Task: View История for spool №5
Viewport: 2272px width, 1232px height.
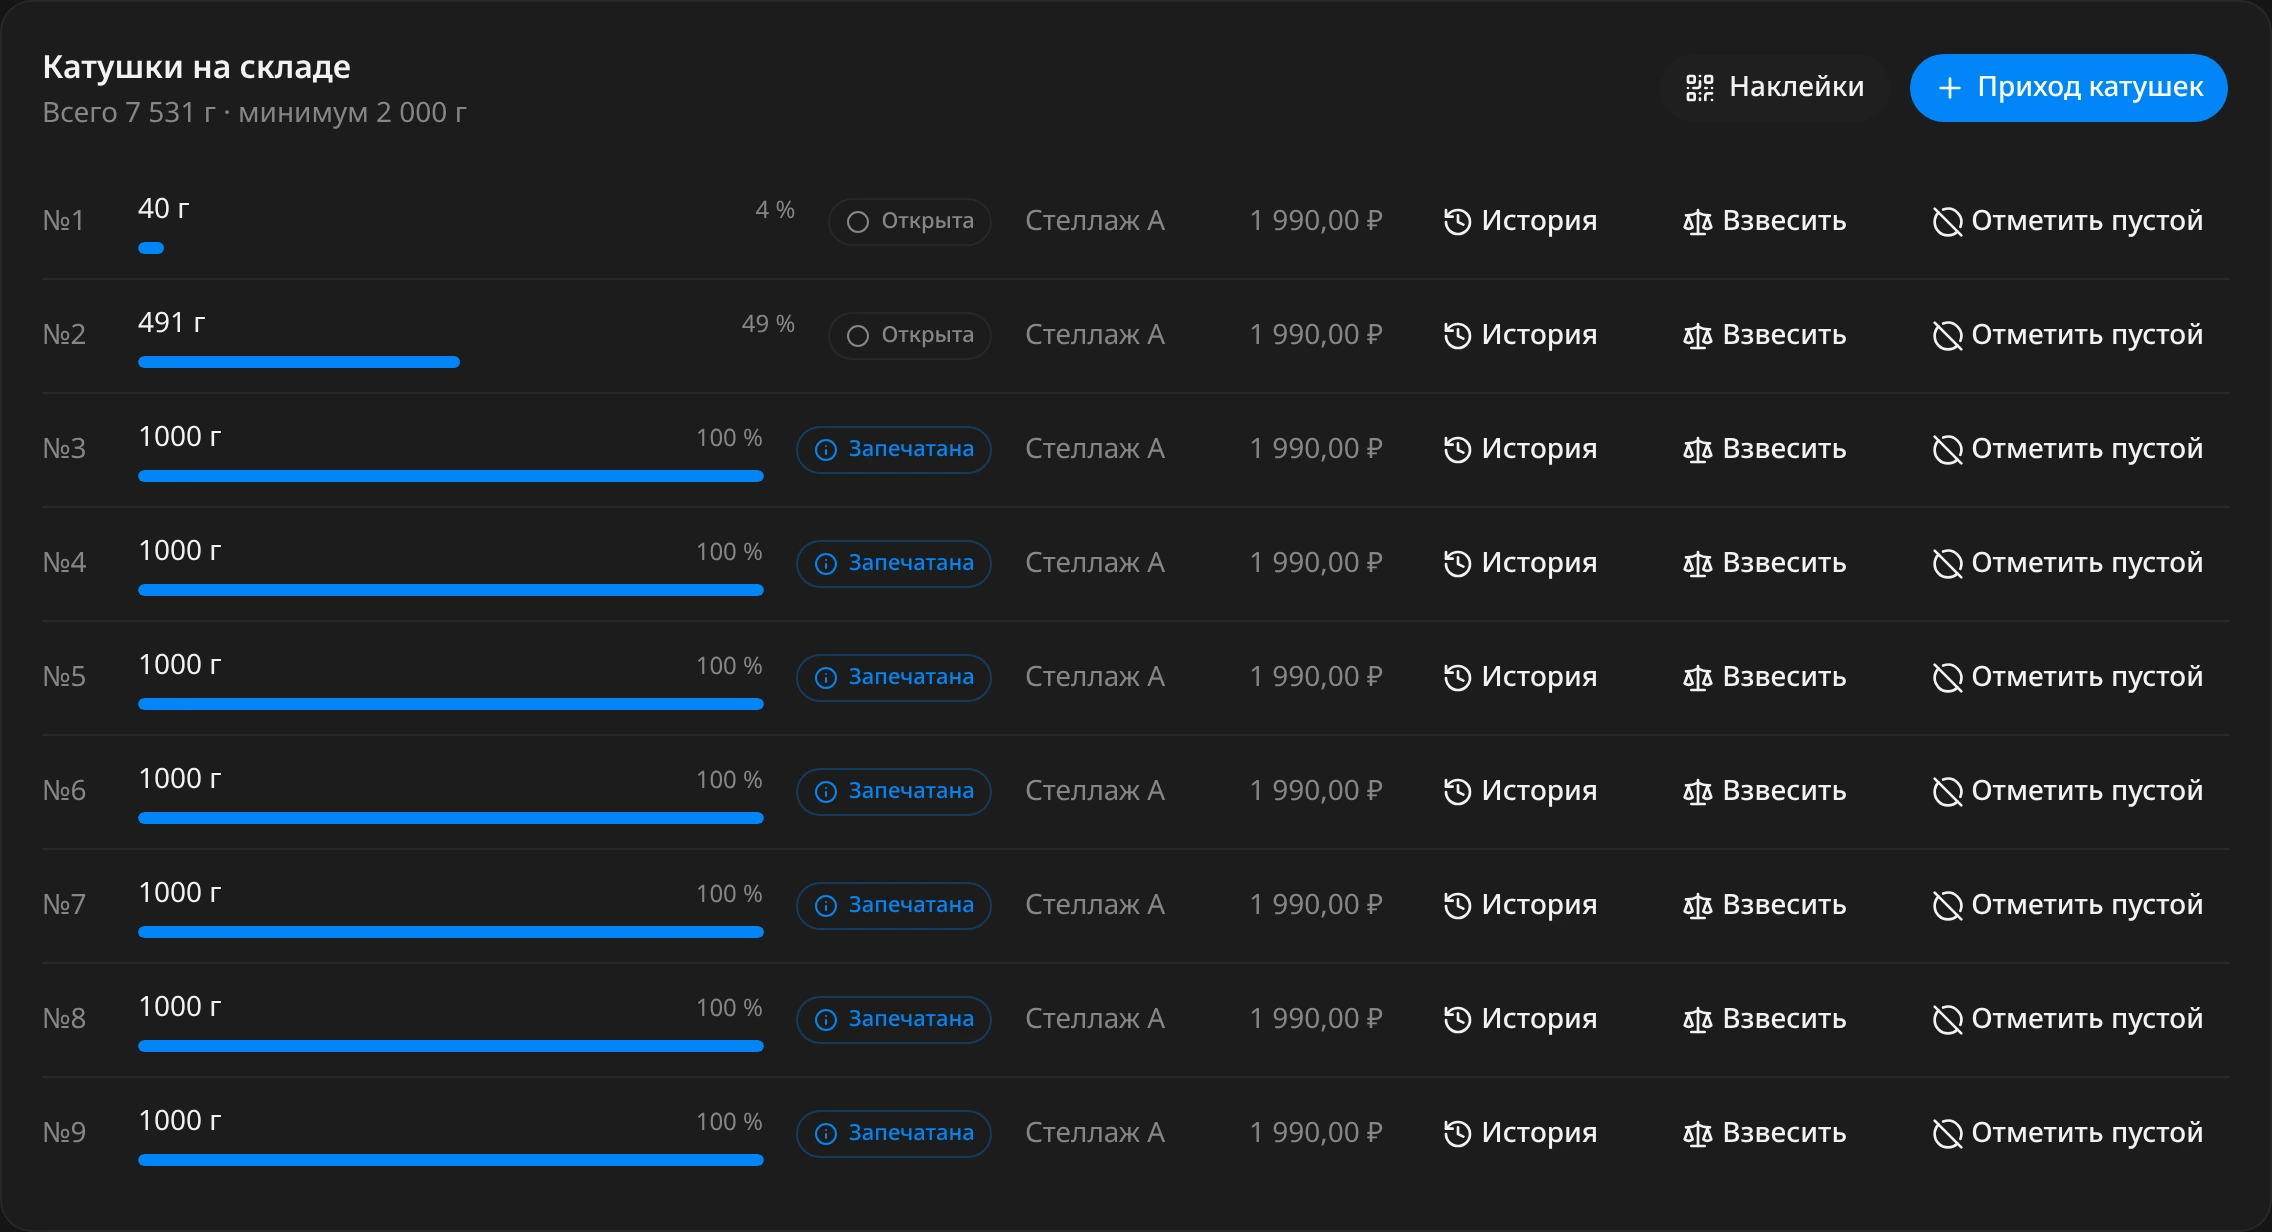Action: click(1520, 677)
